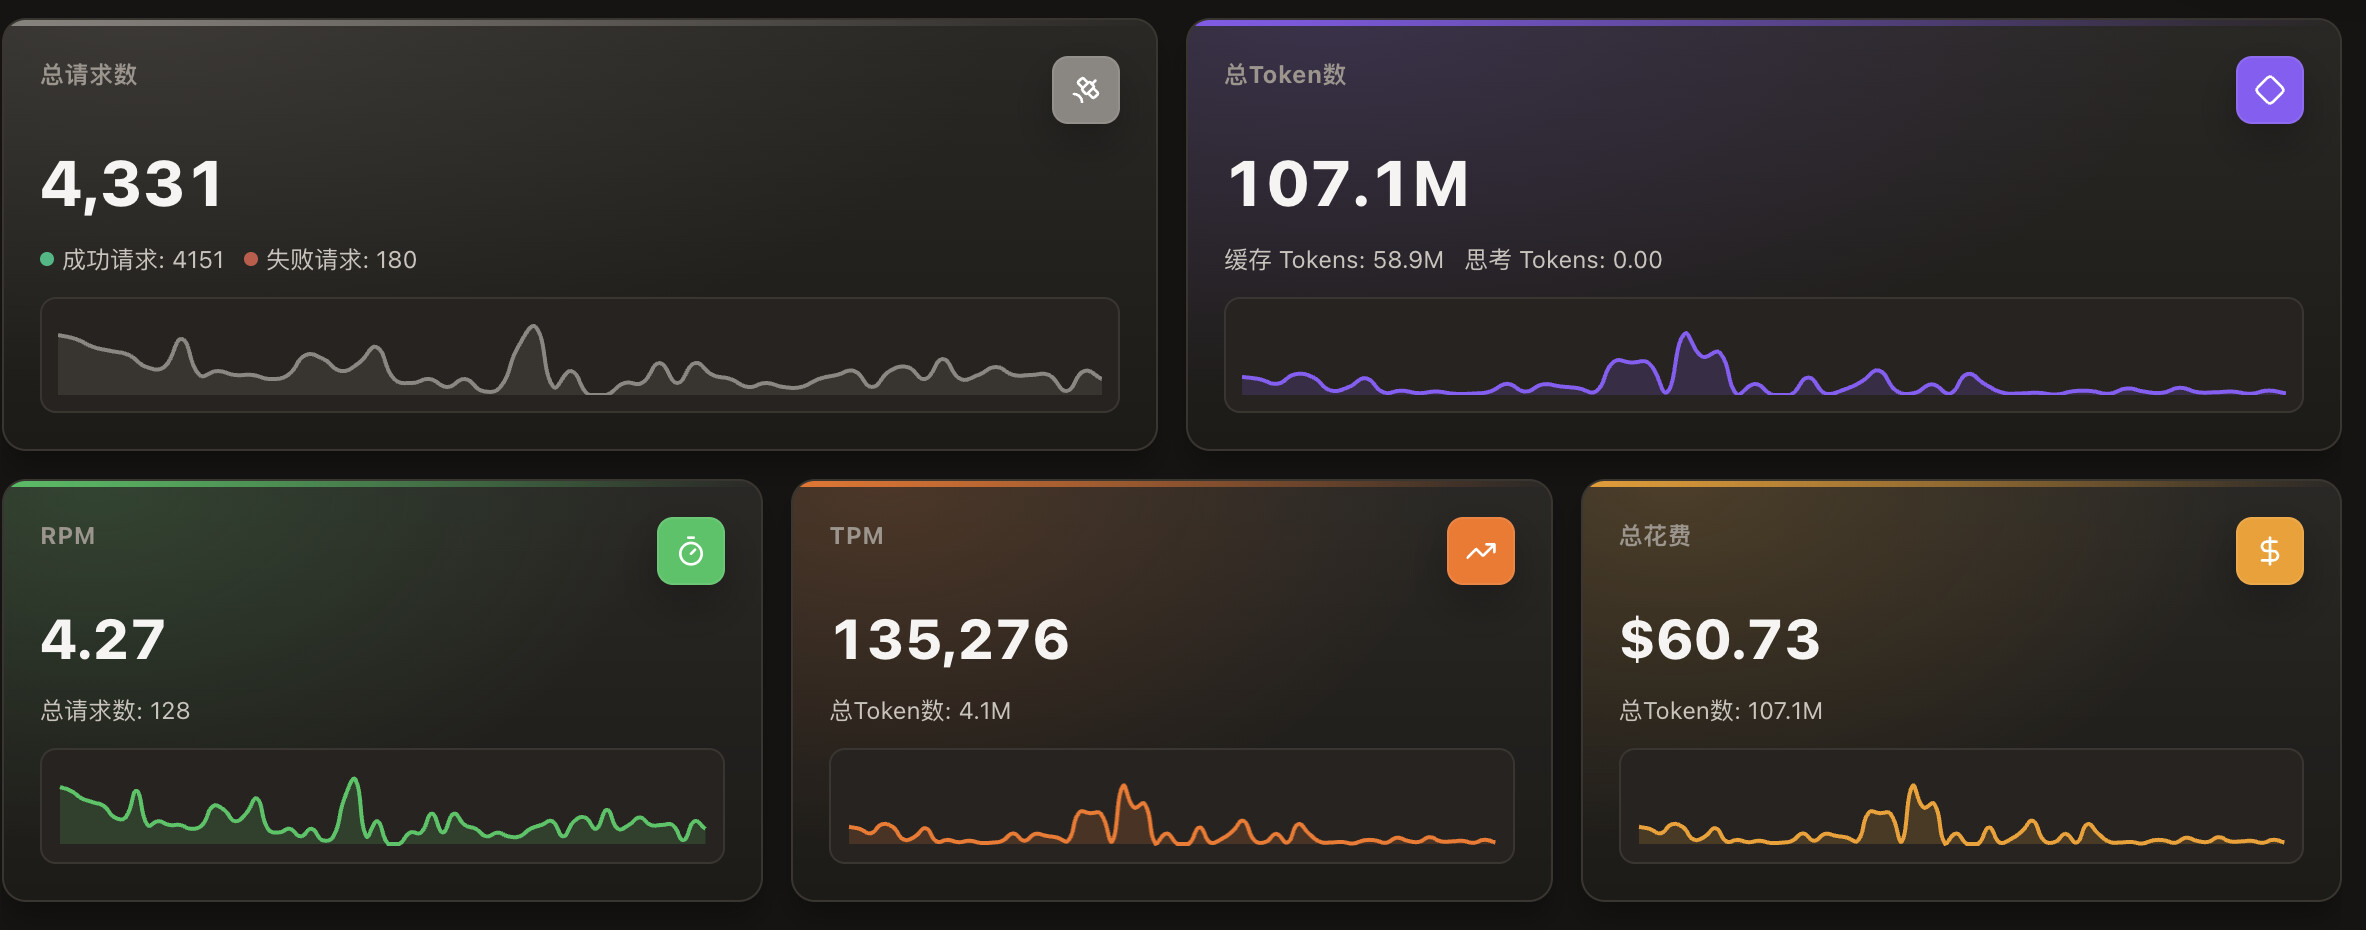Click the 失败请求: 180 text
This screenshot has height=930, width=2366.
click(x=341, y=260)
